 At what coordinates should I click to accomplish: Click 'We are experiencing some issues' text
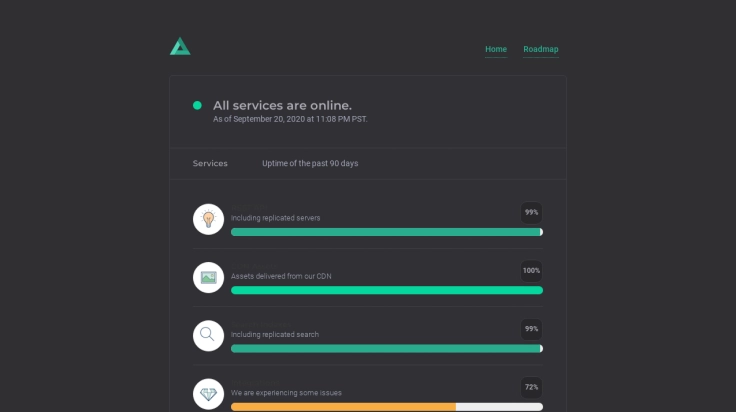tap(286, 393)
